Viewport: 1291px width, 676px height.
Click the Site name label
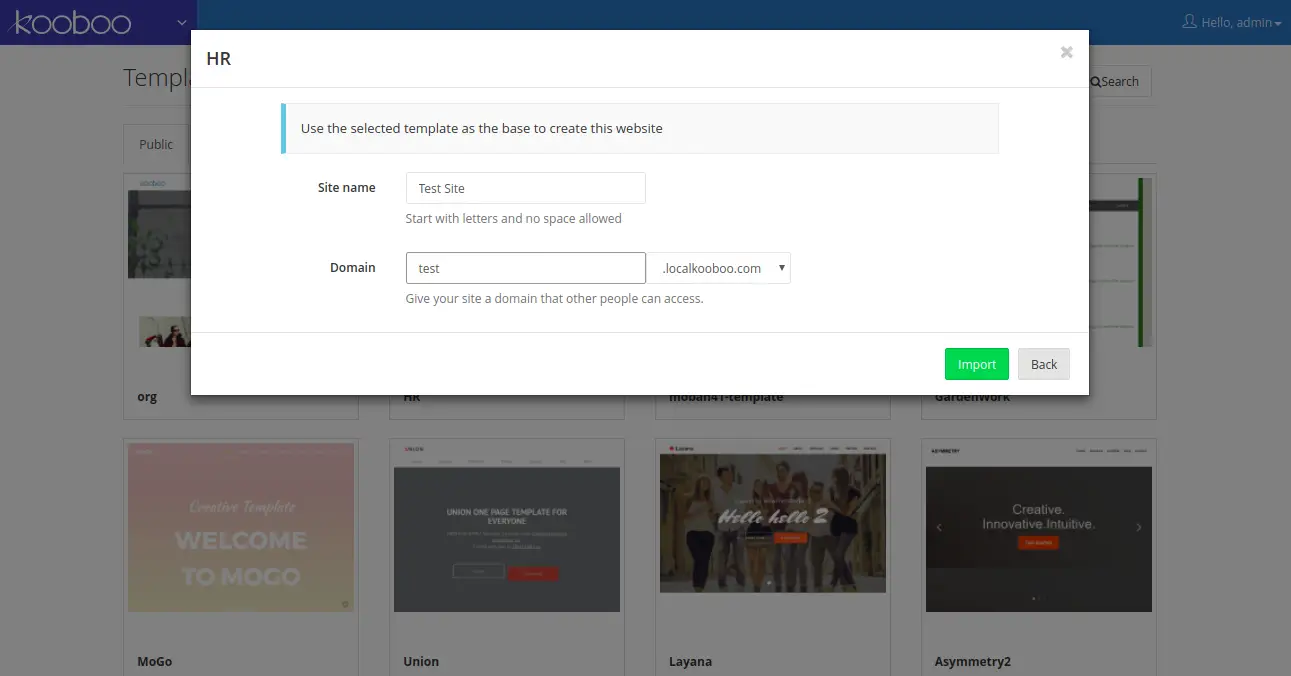click(x=346, y=187)
